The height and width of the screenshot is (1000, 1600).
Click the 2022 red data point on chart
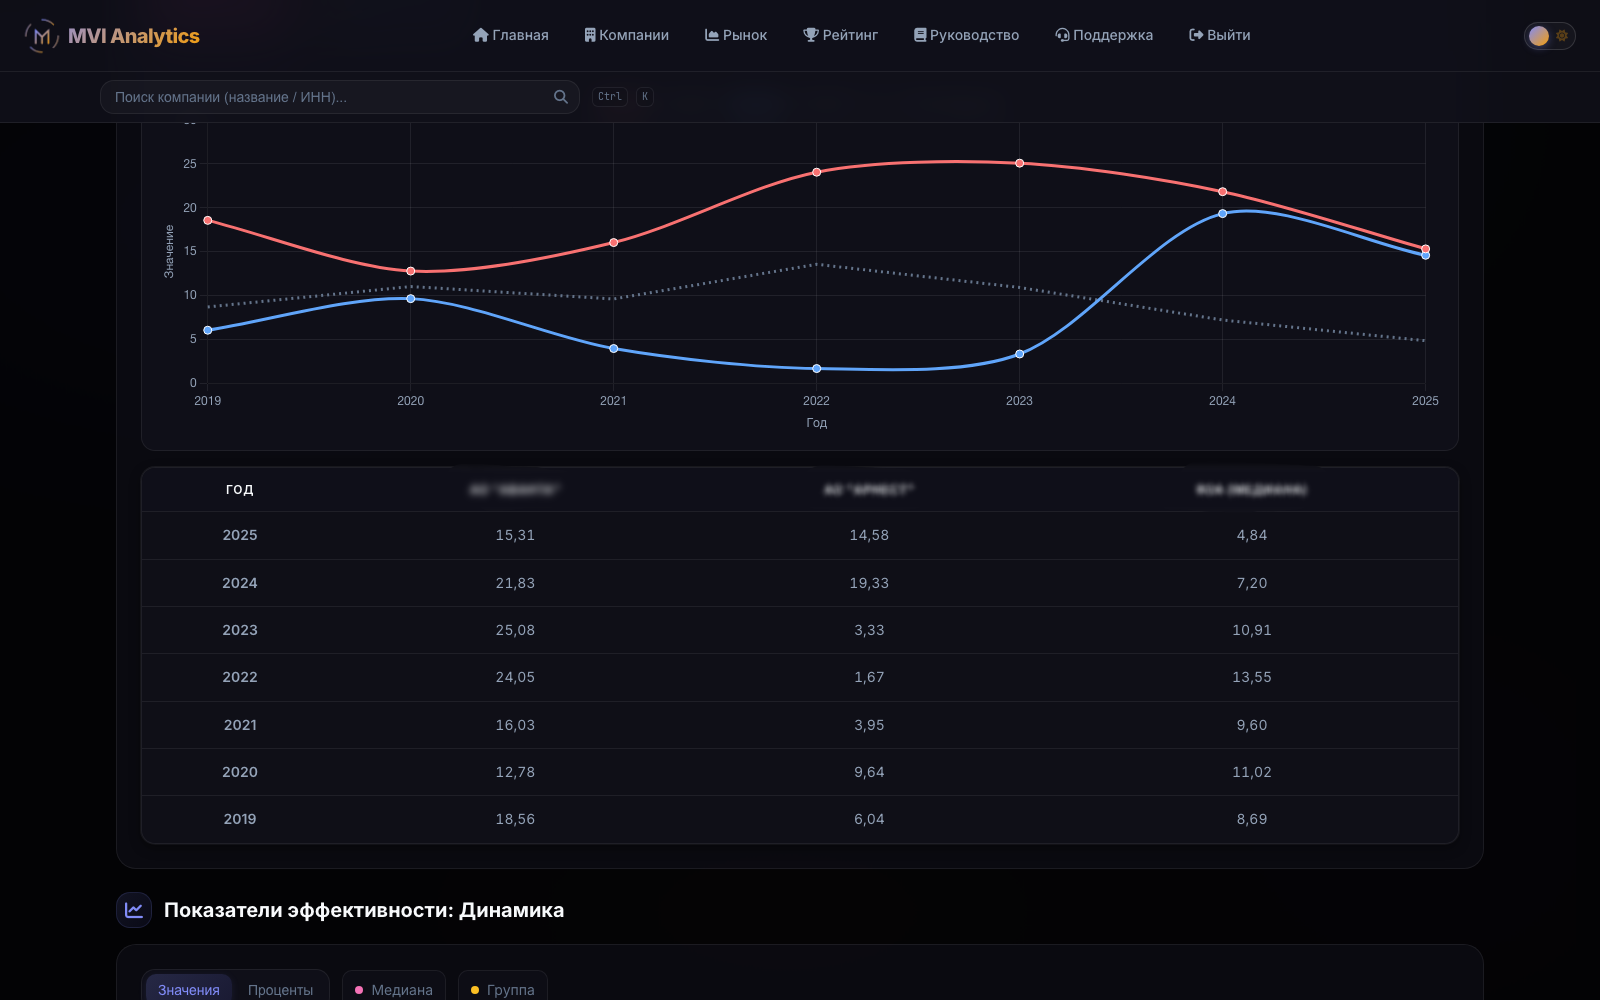tap(817, 172)
